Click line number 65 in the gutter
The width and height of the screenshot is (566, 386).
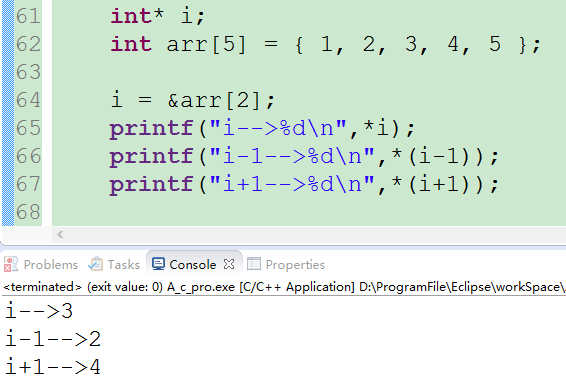(28, 128)
